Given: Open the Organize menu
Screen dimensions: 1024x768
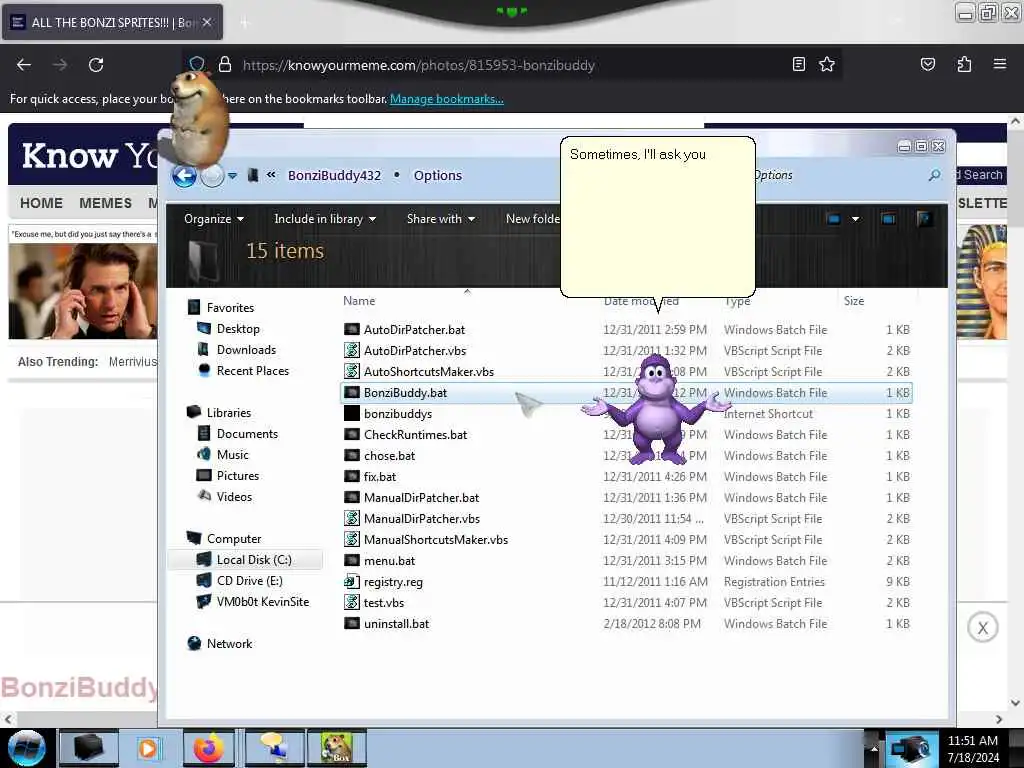Looking at the screenshot, I should click(x=214, y=219).
